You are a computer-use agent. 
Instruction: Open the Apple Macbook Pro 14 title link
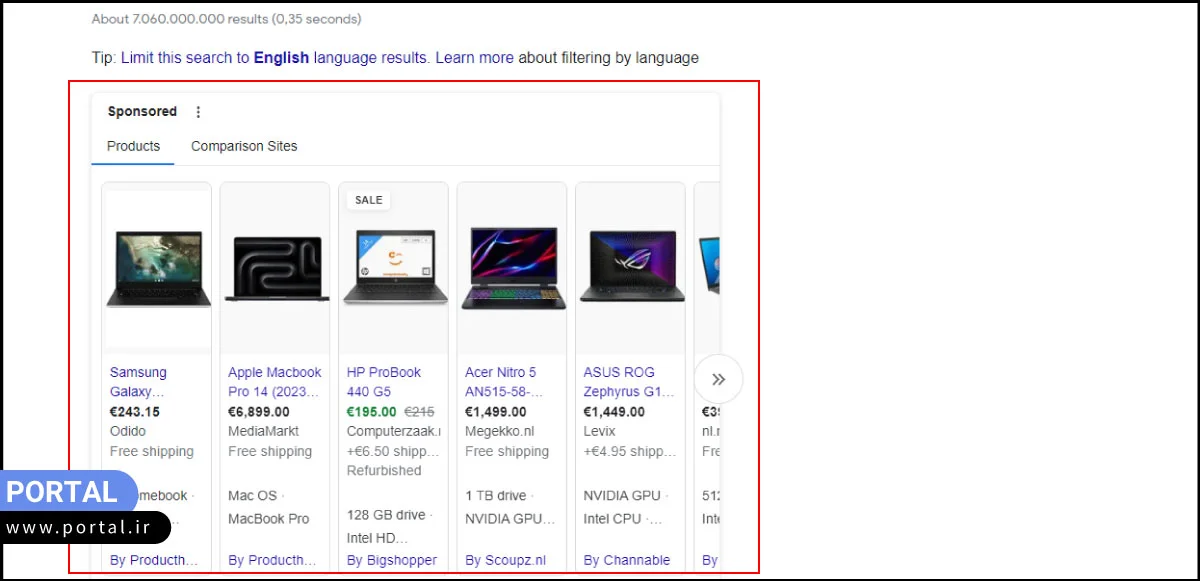[x=274, y=382]
